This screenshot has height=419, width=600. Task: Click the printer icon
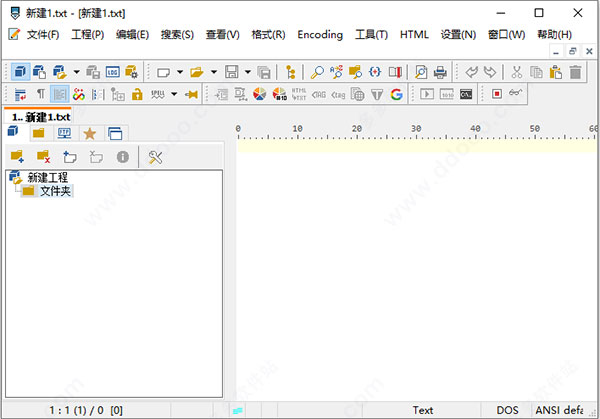(440, 72)
